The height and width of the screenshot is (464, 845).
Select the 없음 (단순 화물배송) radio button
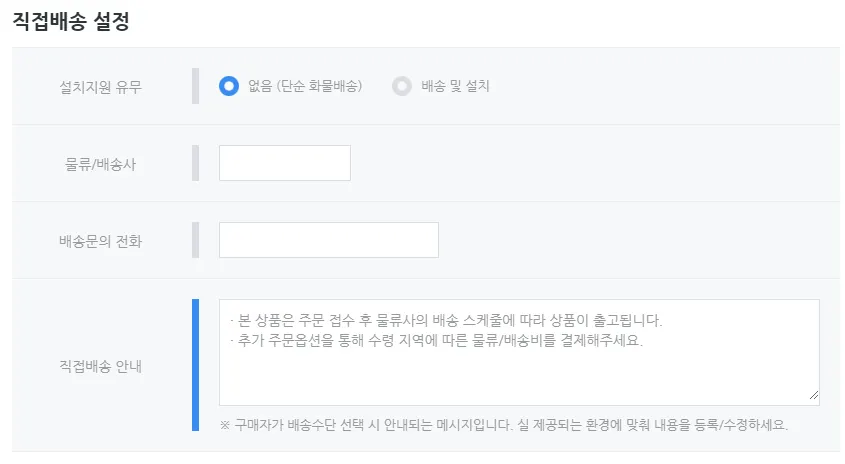[x=229, y=86]
